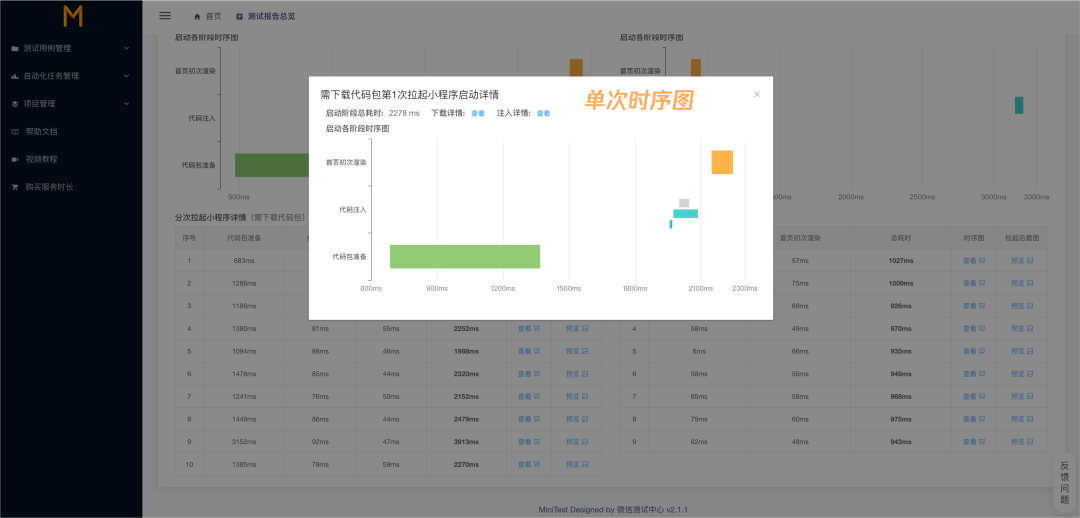
Task: Click the 查看 chart icon in the 935ms row
Action: coord(982,351)
